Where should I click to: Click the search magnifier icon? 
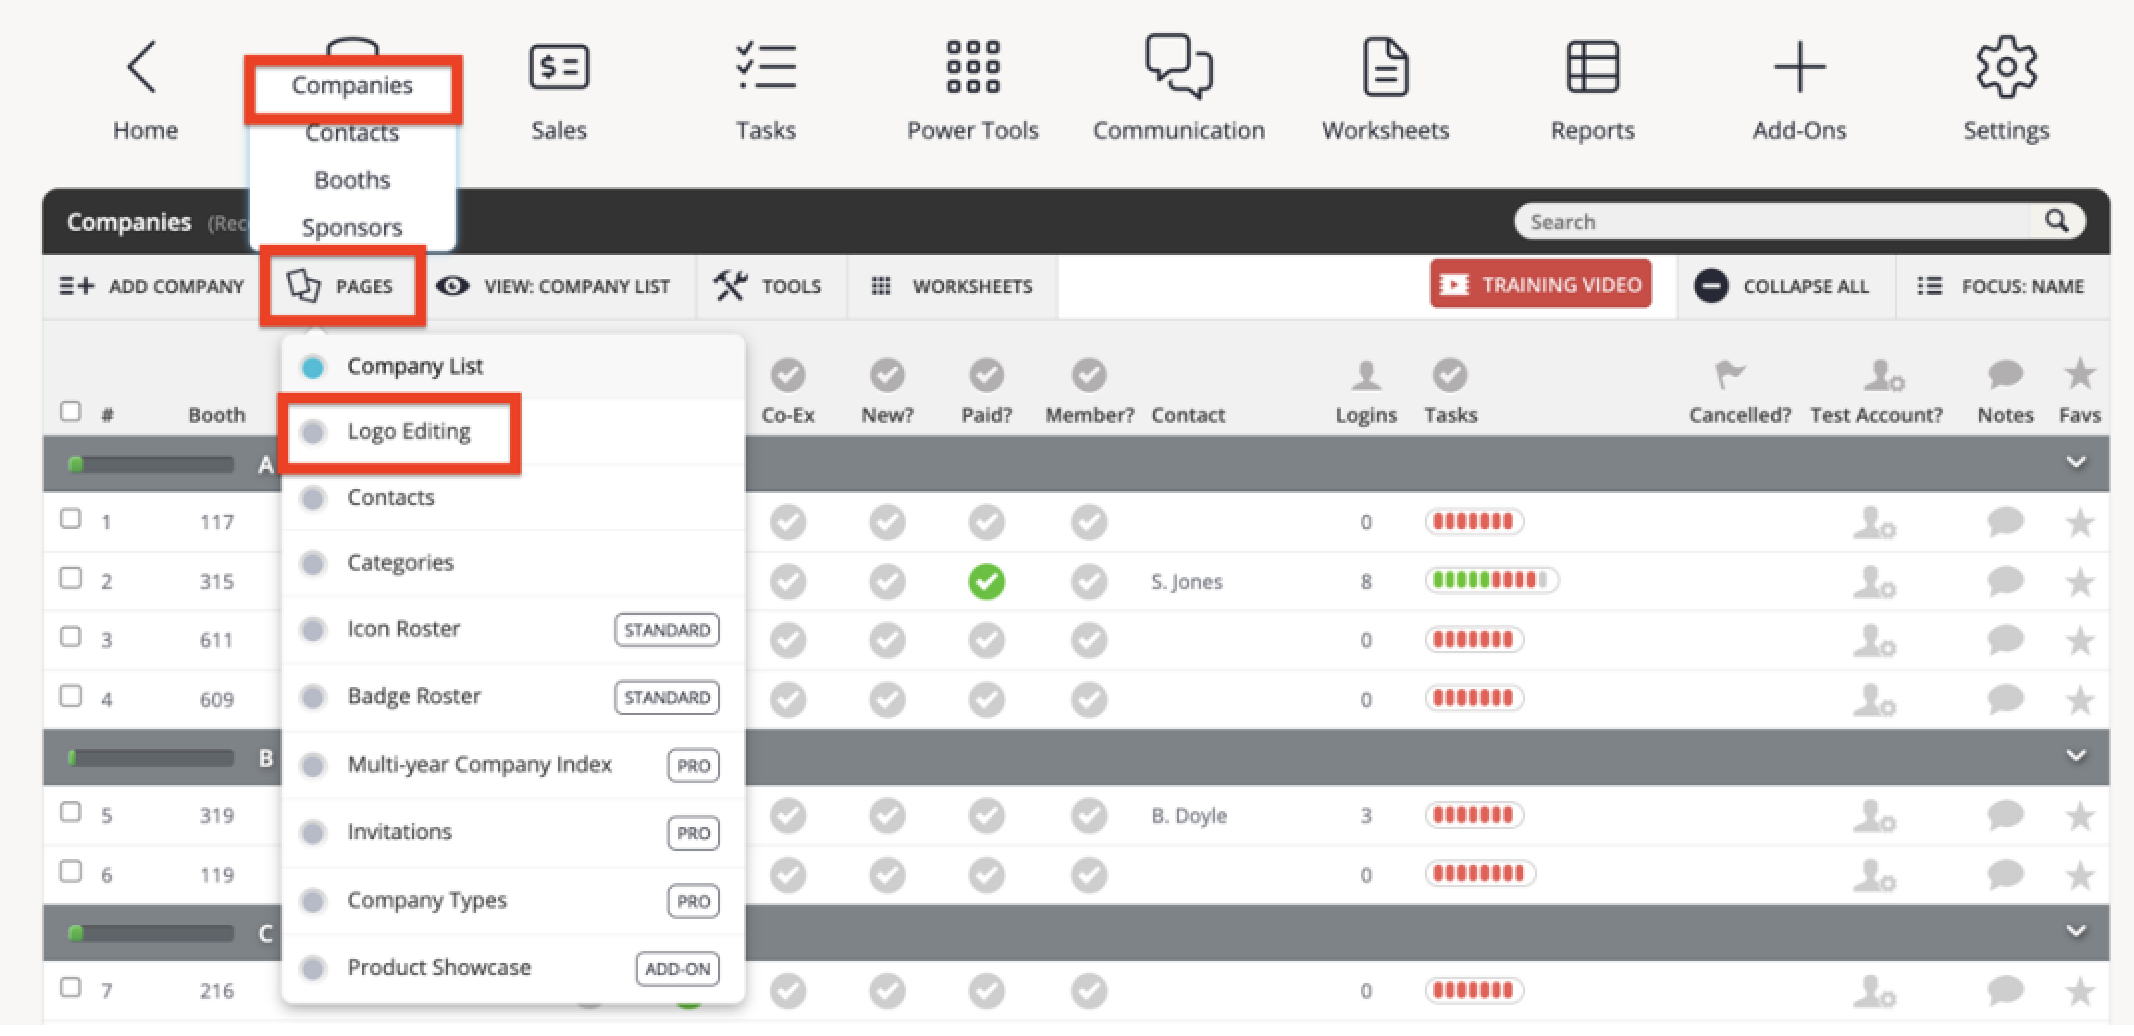[x=2056, y=221]
